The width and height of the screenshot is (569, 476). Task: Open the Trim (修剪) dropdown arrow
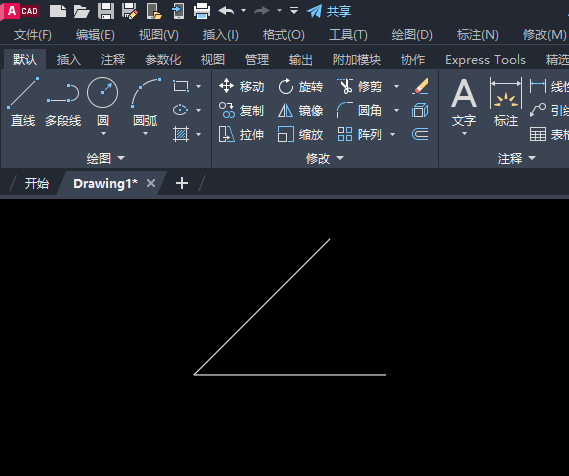click(x=397, y=86)
